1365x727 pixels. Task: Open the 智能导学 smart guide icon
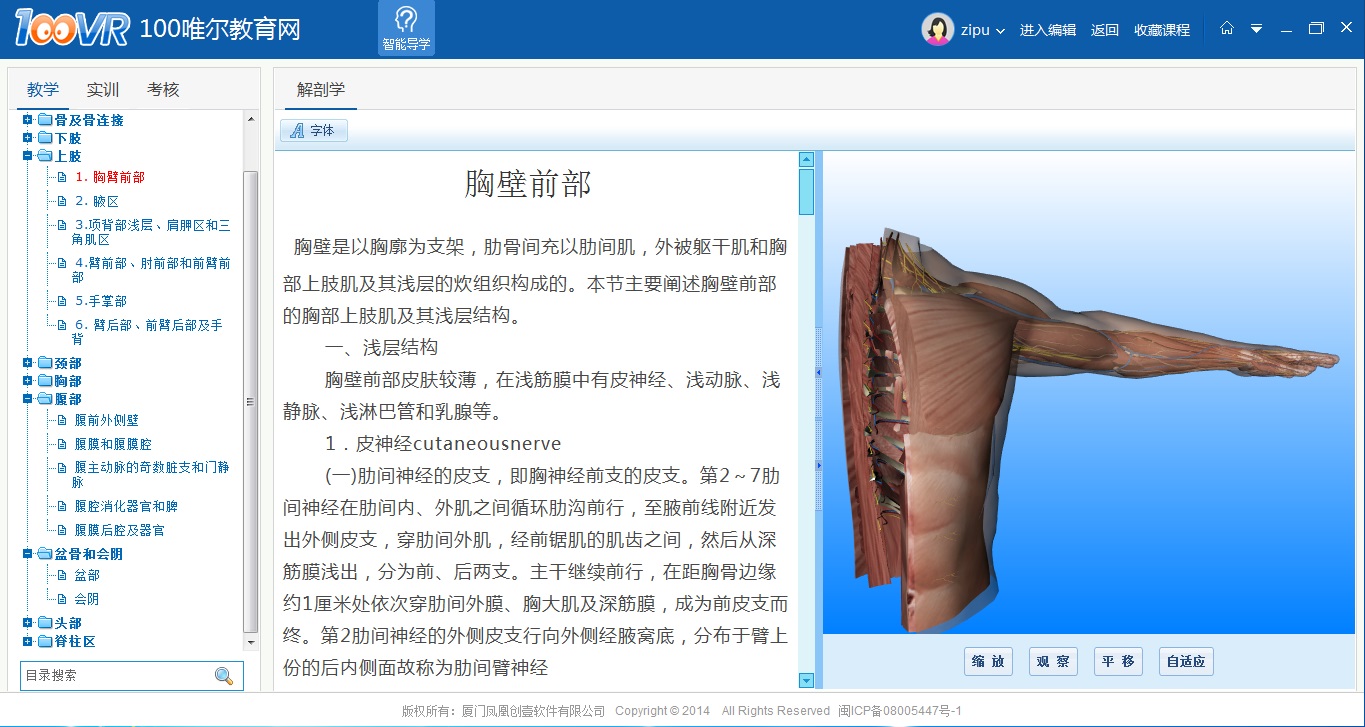406,28
